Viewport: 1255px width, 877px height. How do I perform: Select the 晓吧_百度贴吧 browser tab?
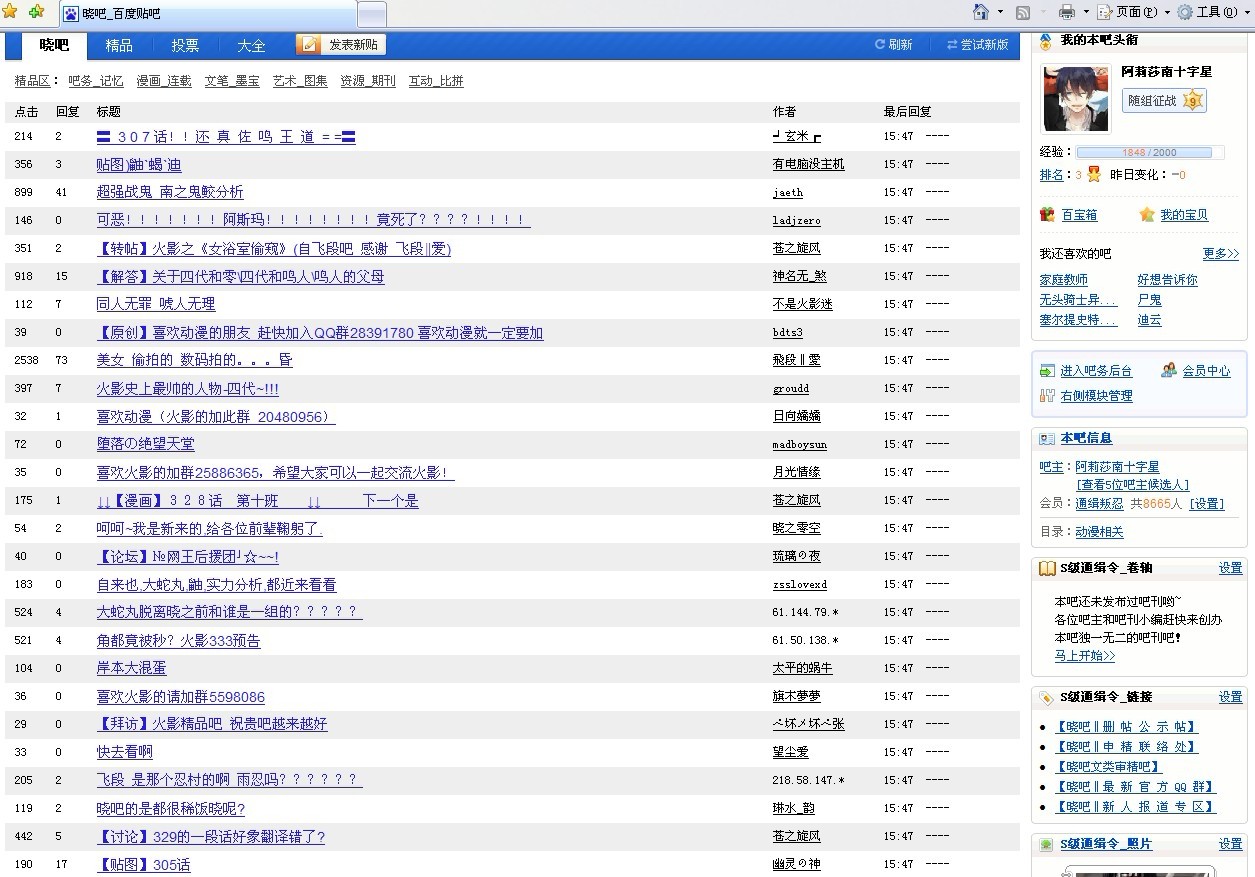(208, 14)
